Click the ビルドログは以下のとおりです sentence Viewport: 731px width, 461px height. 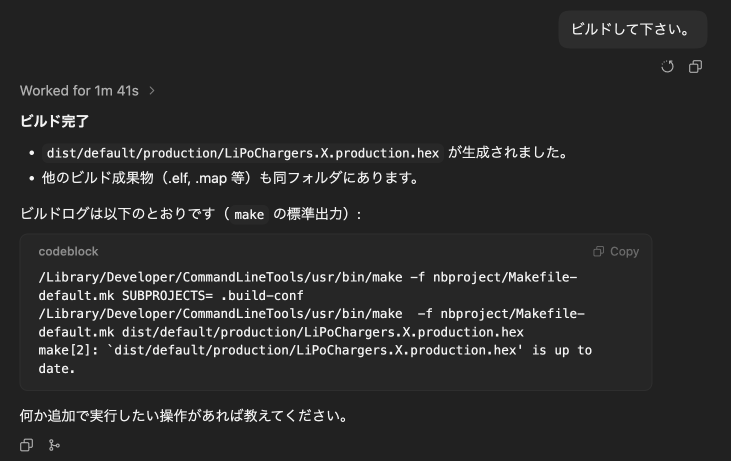pos(191,214)
